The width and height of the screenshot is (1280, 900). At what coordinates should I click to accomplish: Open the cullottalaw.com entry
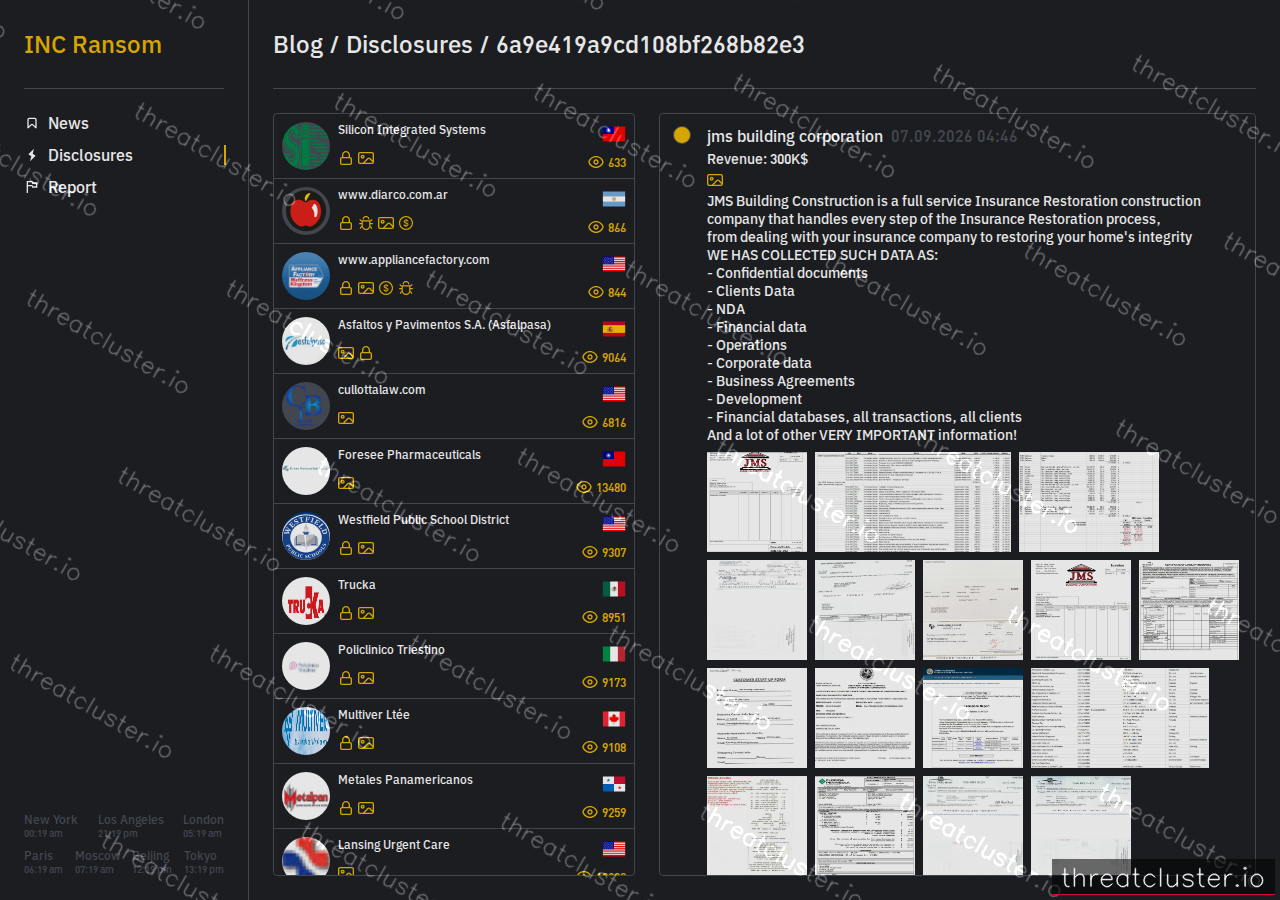pyautogui.click(x=454, y=406)
